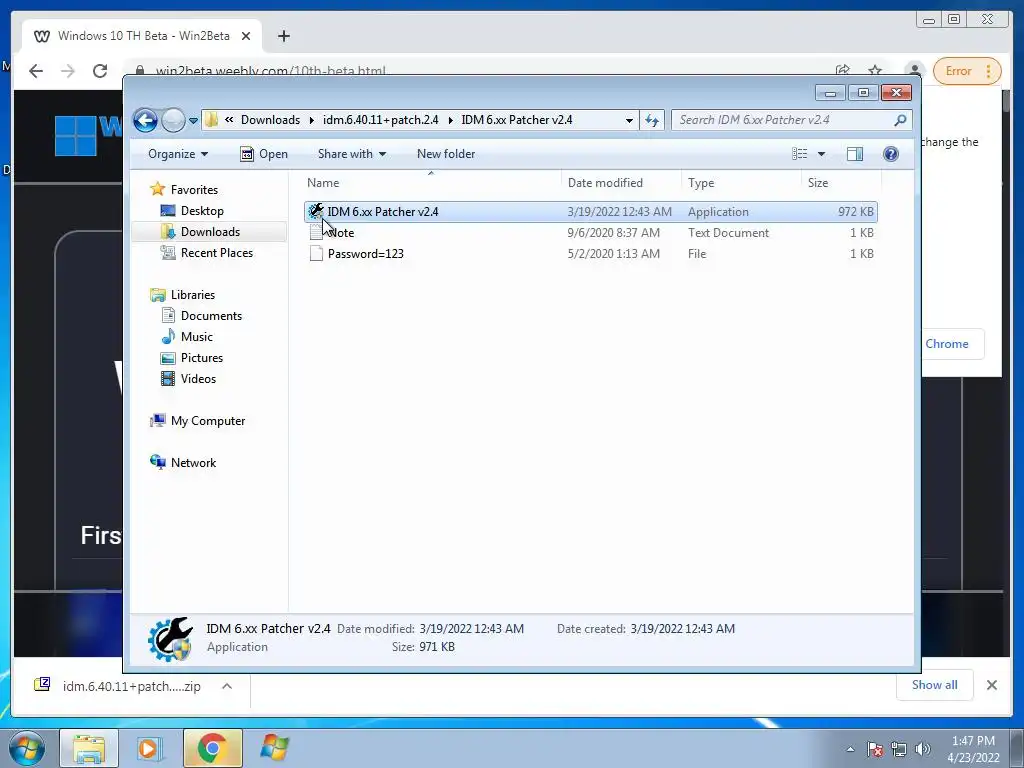Click the Explorer back navigation arrow

145,120
